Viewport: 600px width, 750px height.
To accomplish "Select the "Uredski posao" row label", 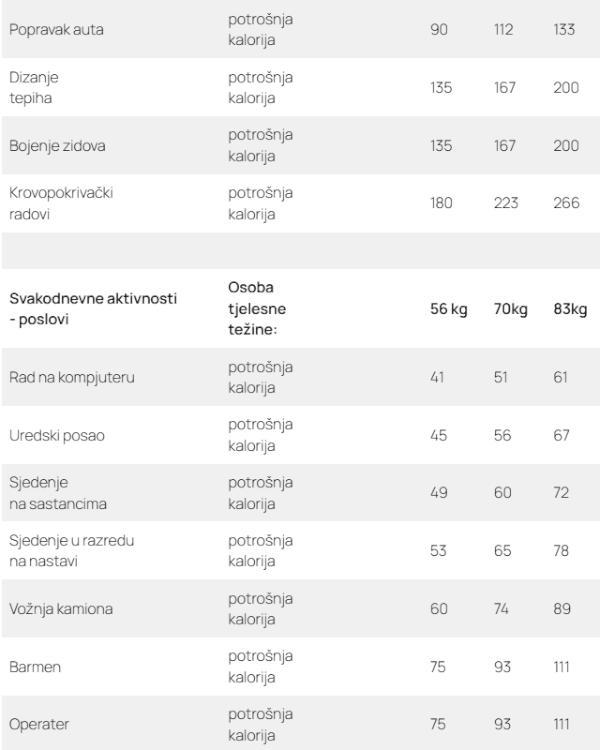I will point(50,436).
